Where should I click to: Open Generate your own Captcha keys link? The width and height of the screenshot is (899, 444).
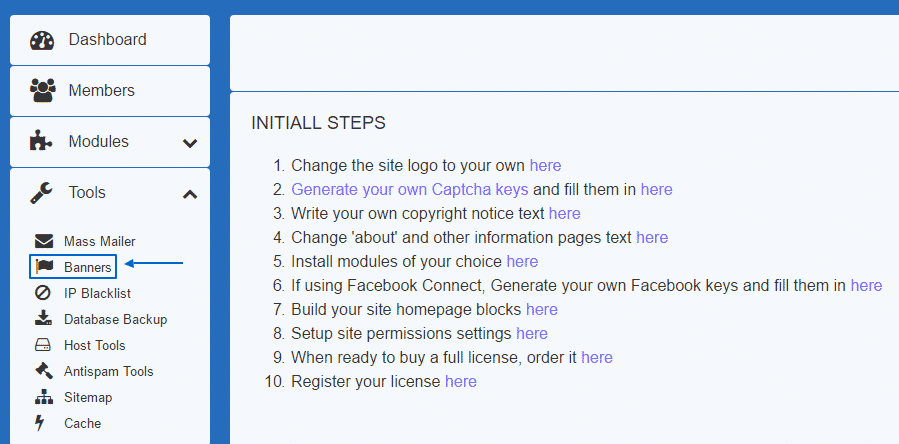[x=409, y=189]
